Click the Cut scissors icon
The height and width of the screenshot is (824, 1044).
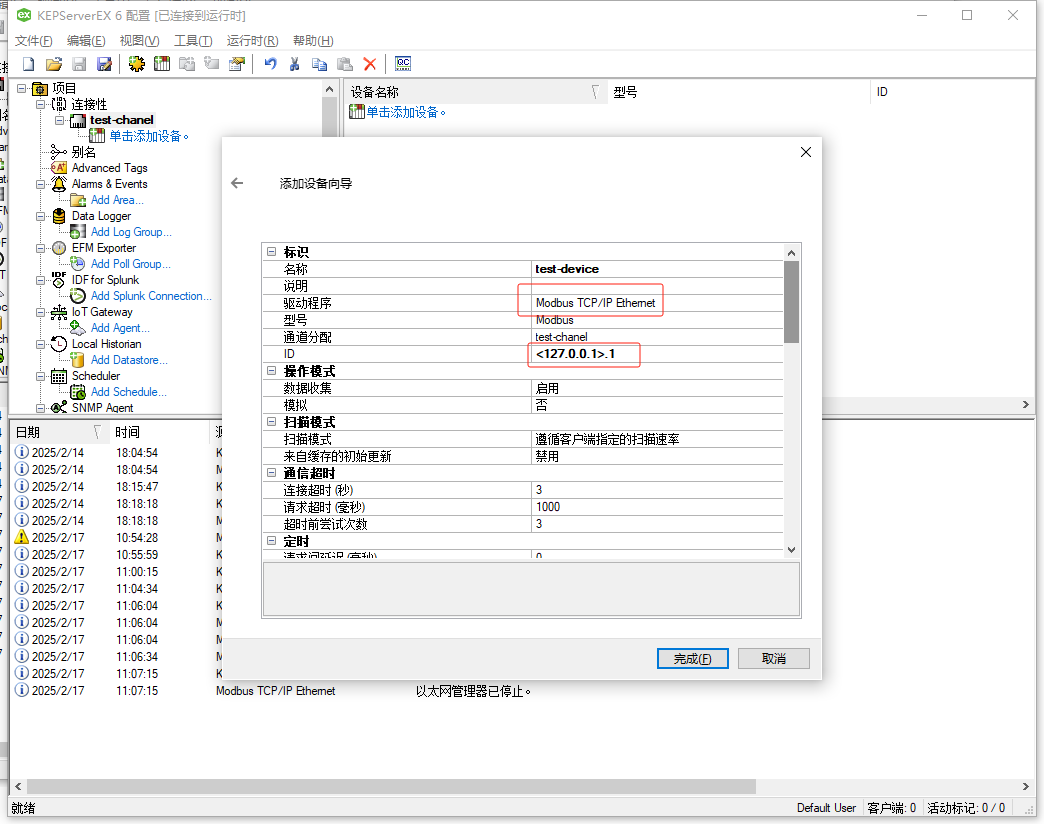pyautogui.click(x=294, y=64)
